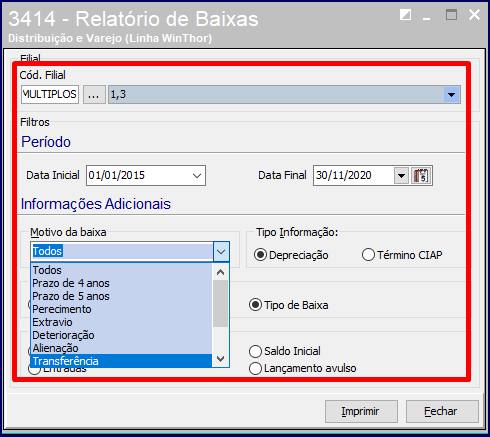This screenshot has width=490, height=437.
Task: Choose the Tipo de Baixa radio button
Action: [289, 305]
